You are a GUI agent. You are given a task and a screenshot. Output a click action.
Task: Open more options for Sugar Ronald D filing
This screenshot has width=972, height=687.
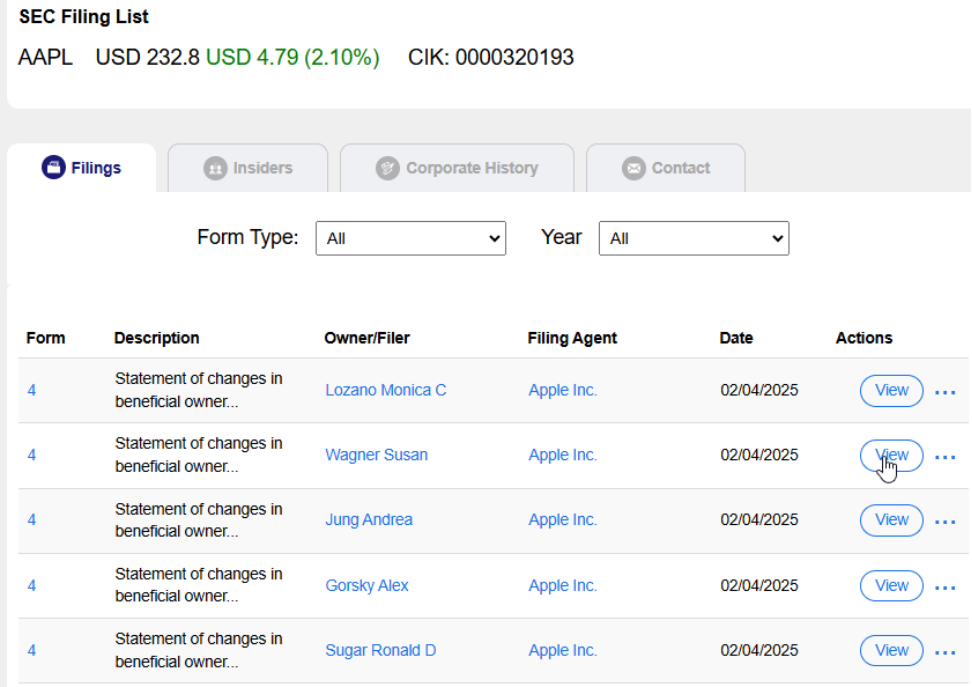[945, 652]
